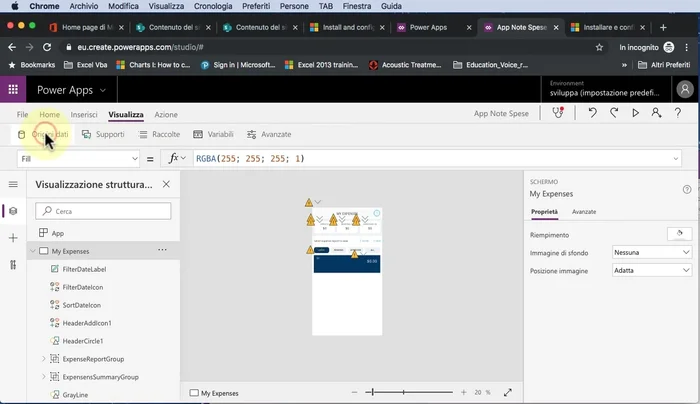Open Power Apps title dropdown chevron
Viewport: 700px width, 404px height.
(103, 90)
